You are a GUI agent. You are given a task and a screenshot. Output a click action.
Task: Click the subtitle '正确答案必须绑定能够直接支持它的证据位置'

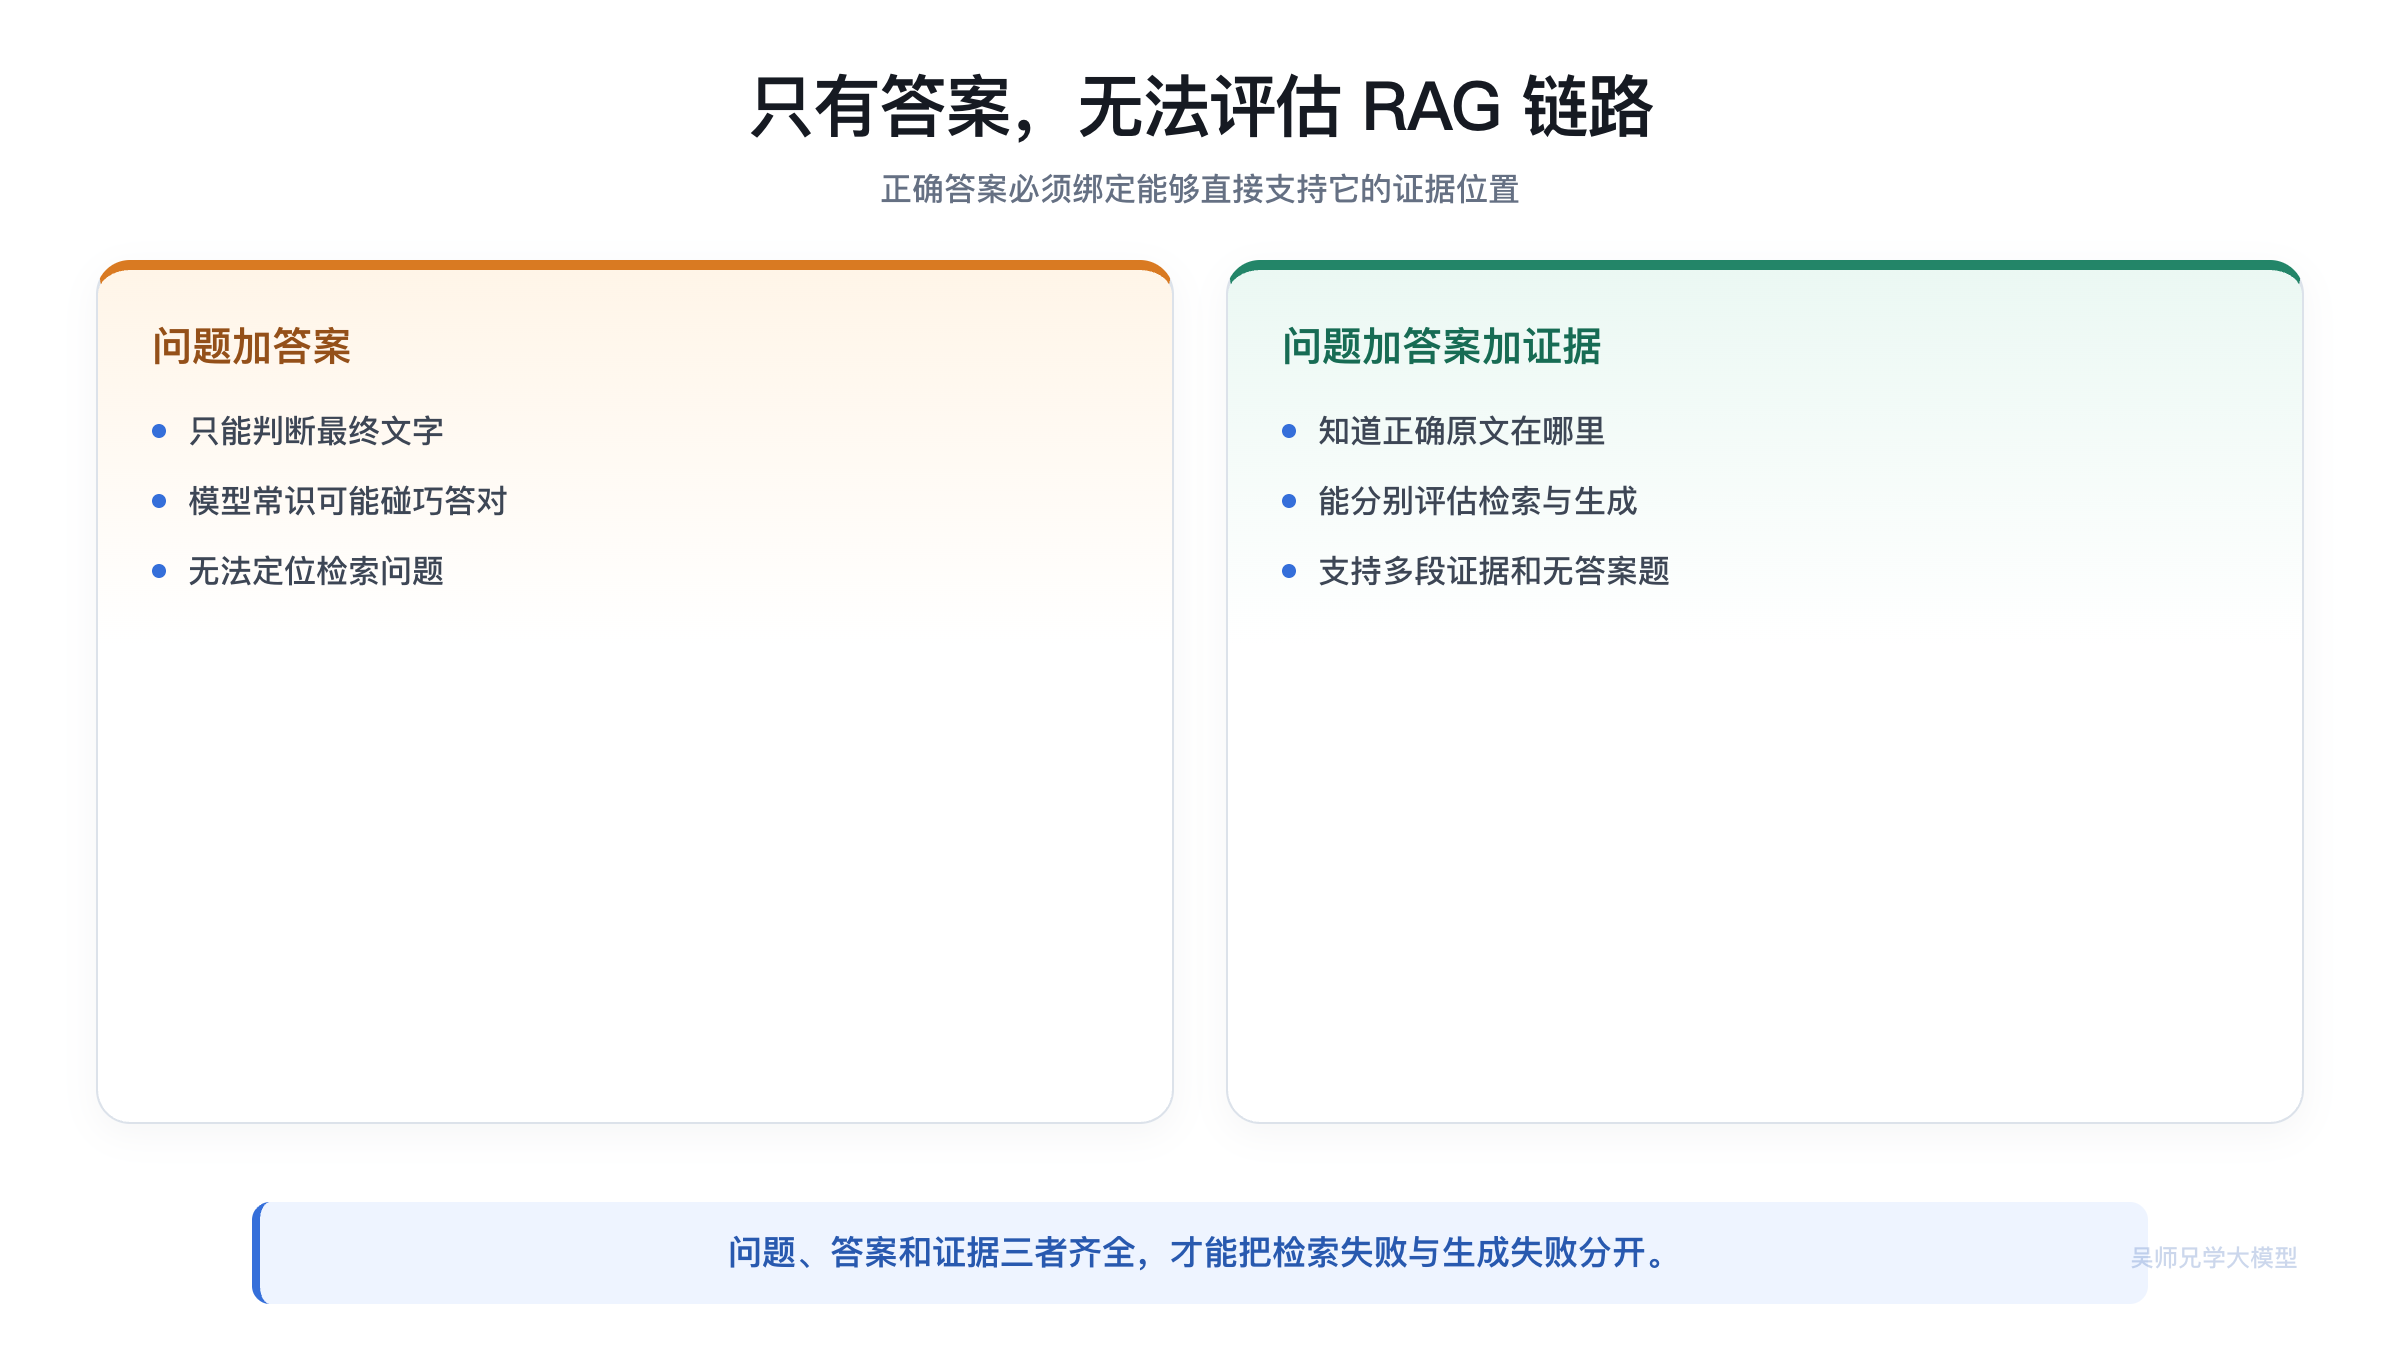[x=1200, y=189]
